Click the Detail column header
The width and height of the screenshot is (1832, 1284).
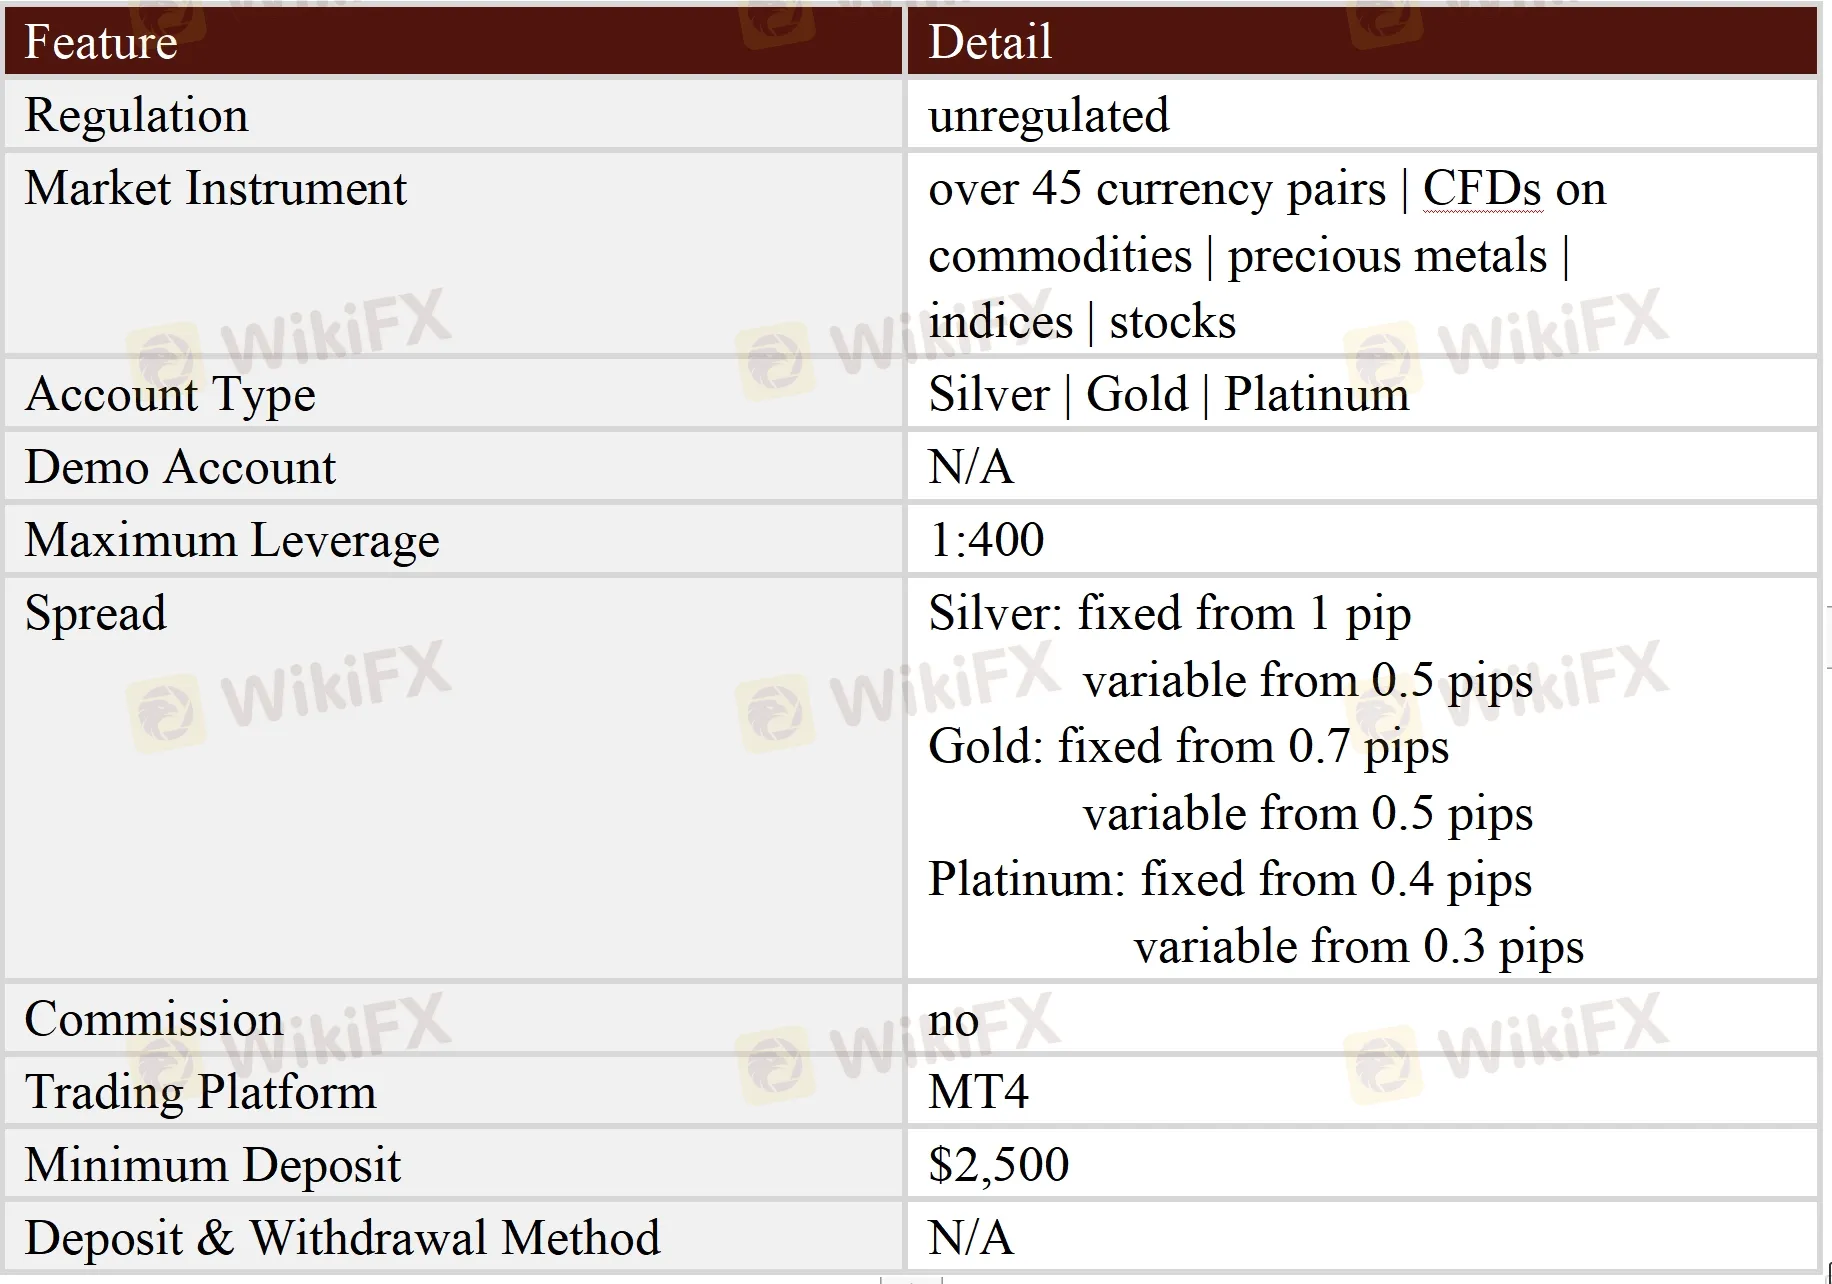point(990,42)
